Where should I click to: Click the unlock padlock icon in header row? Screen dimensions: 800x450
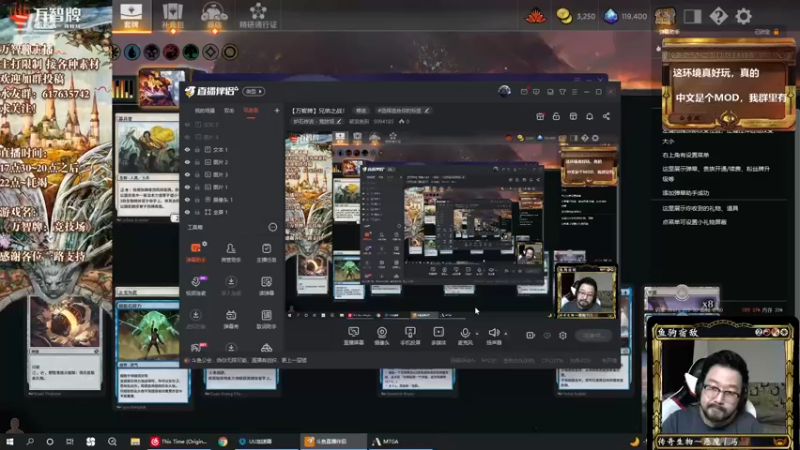[x=556, y=116]
